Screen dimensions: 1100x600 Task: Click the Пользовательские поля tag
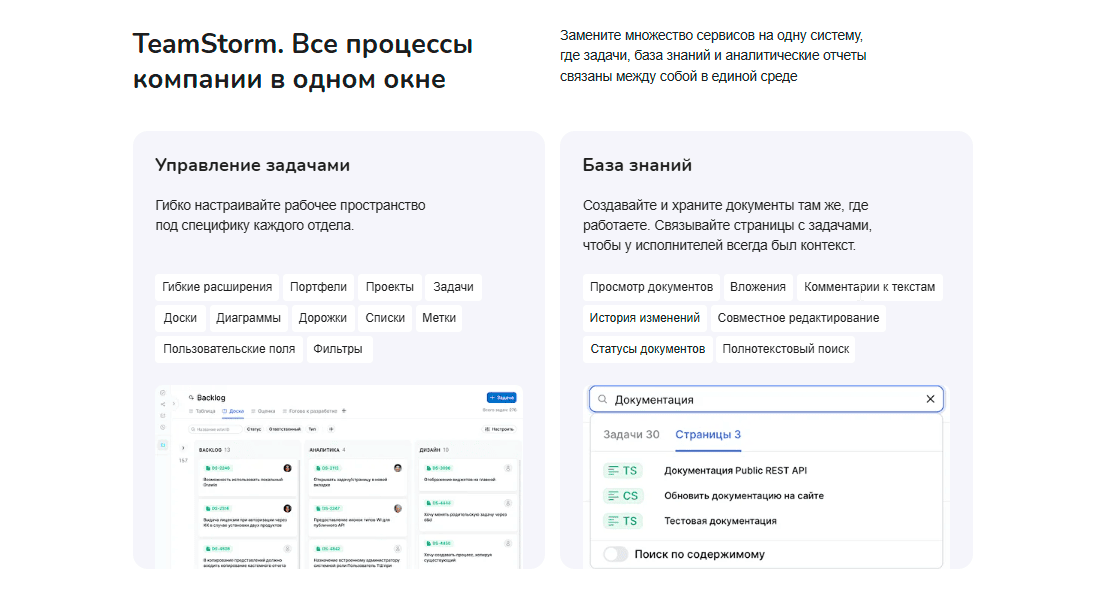tap(229, 349)
